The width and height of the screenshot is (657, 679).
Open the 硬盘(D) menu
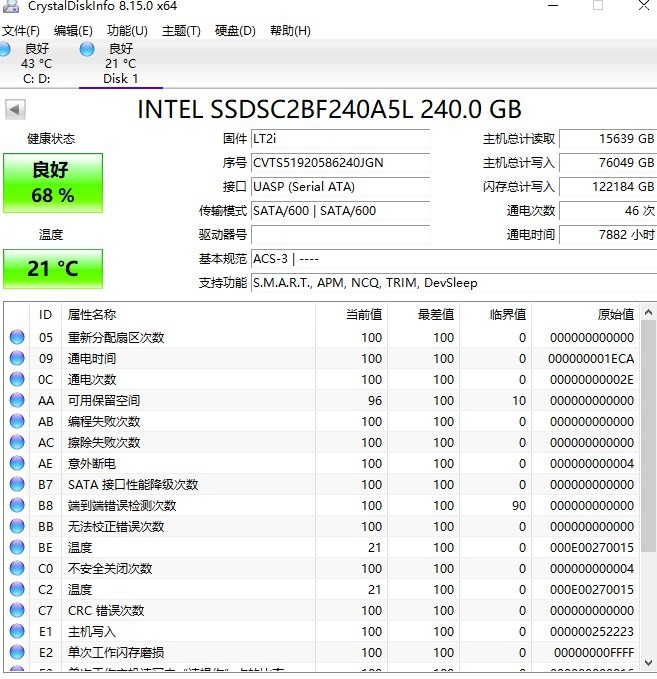point(235,31)
